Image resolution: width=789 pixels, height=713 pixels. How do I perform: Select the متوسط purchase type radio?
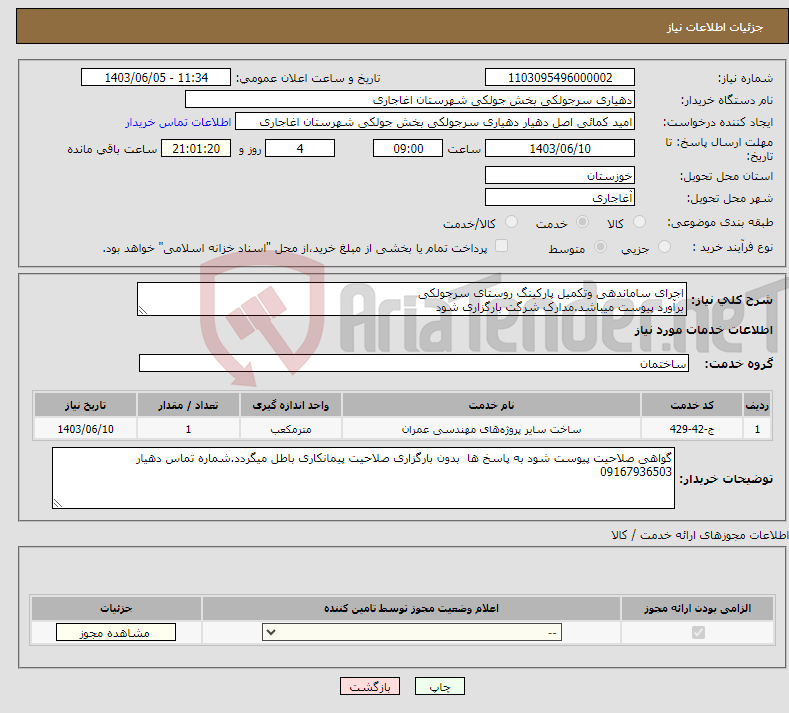tap(600, 247)
